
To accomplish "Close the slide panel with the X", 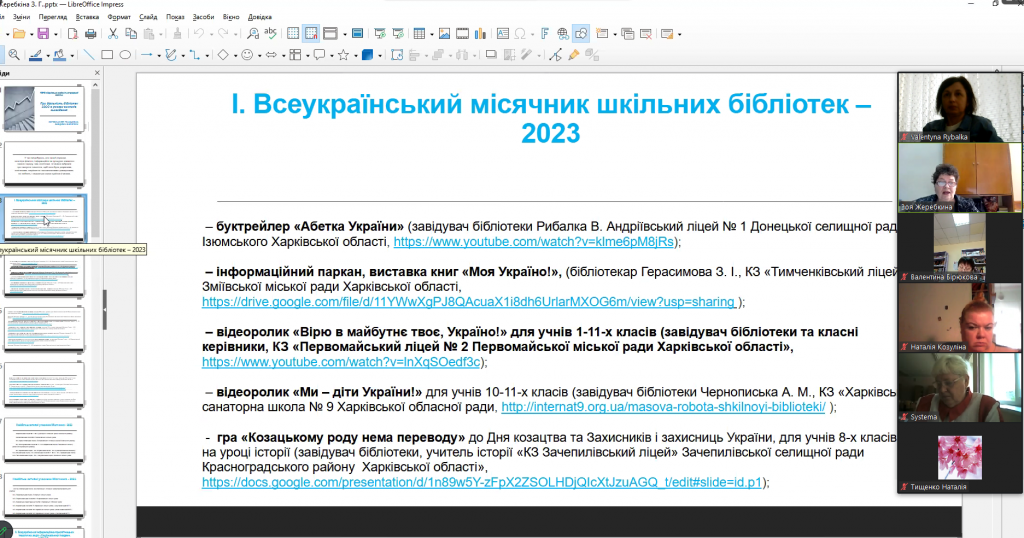I will 97,72.
